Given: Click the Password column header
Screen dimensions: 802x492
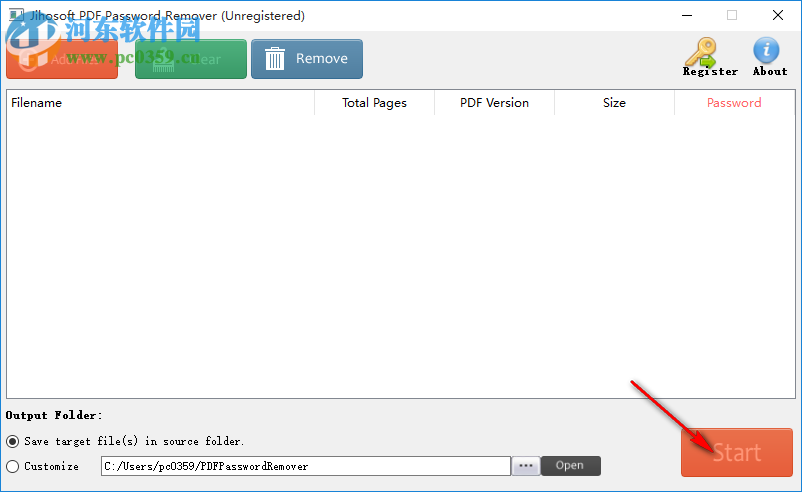Looking at the screenshot, I should pos(734,103).
